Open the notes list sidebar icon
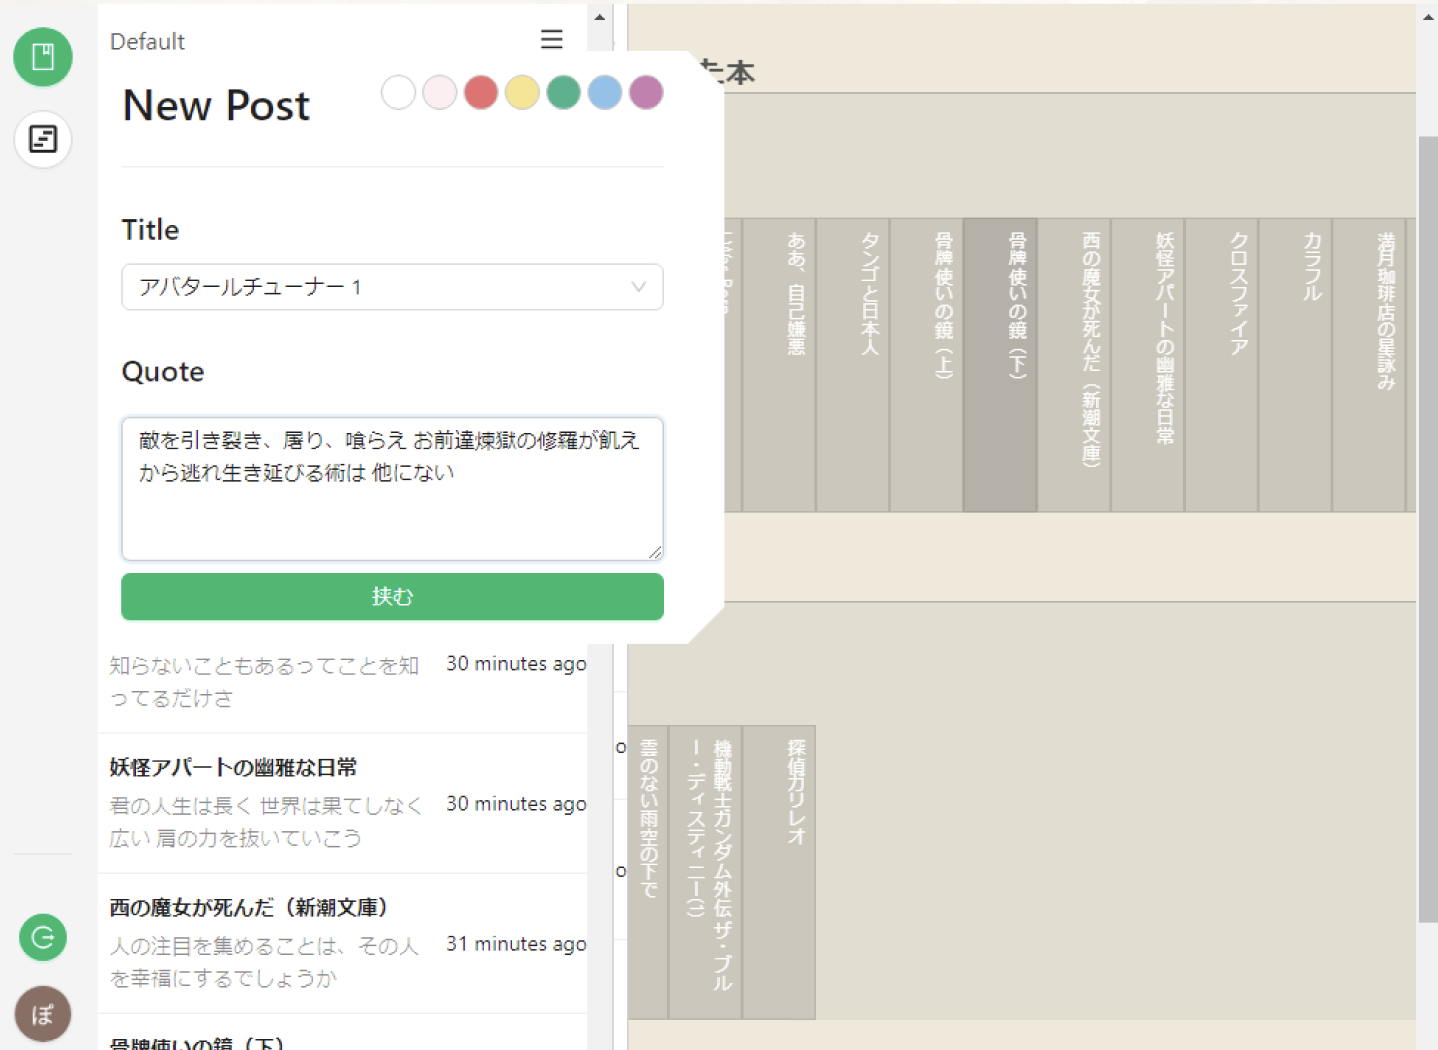 [x=43, y=139]
